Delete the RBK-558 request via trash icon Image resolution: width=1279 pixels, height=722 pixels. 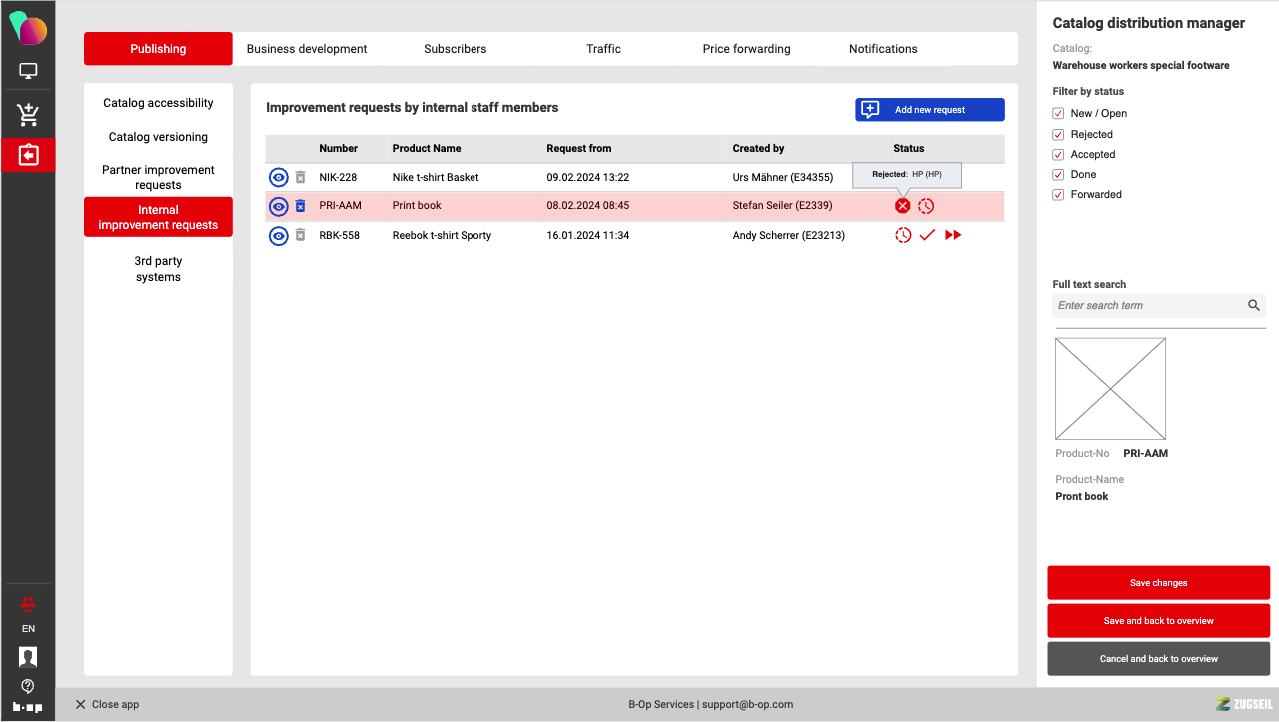[x=300, y=235]
